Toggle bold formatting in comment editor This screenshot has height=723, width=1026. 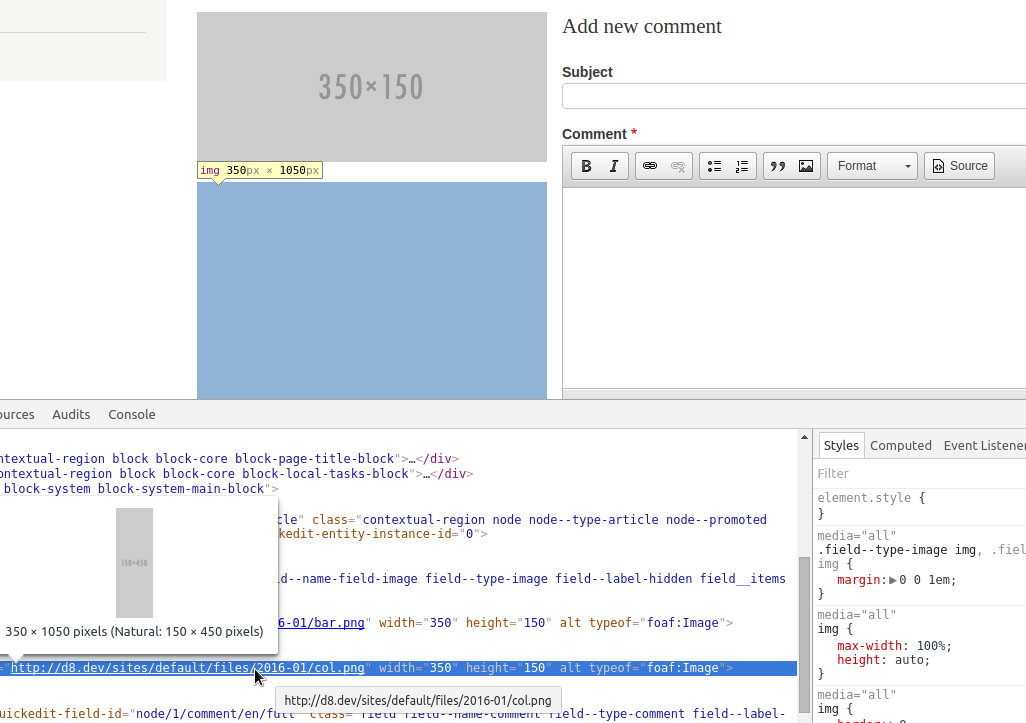(587, 166)
